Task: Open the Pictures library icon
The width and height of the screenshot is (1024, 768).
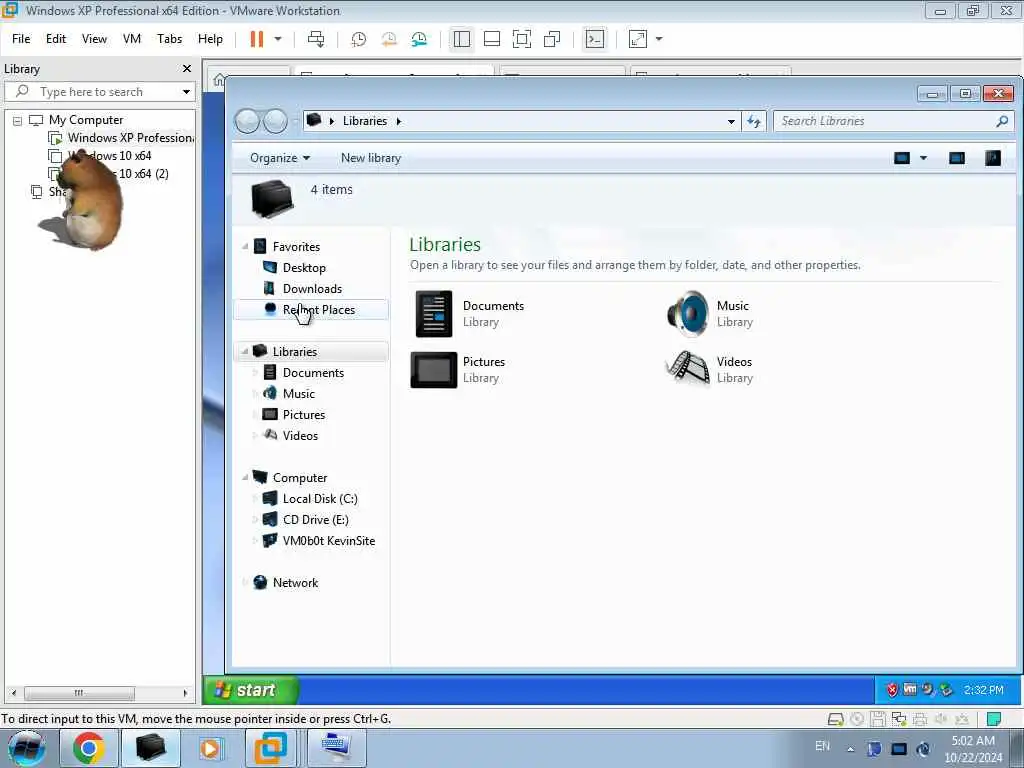Action: (x=434, y=370)
